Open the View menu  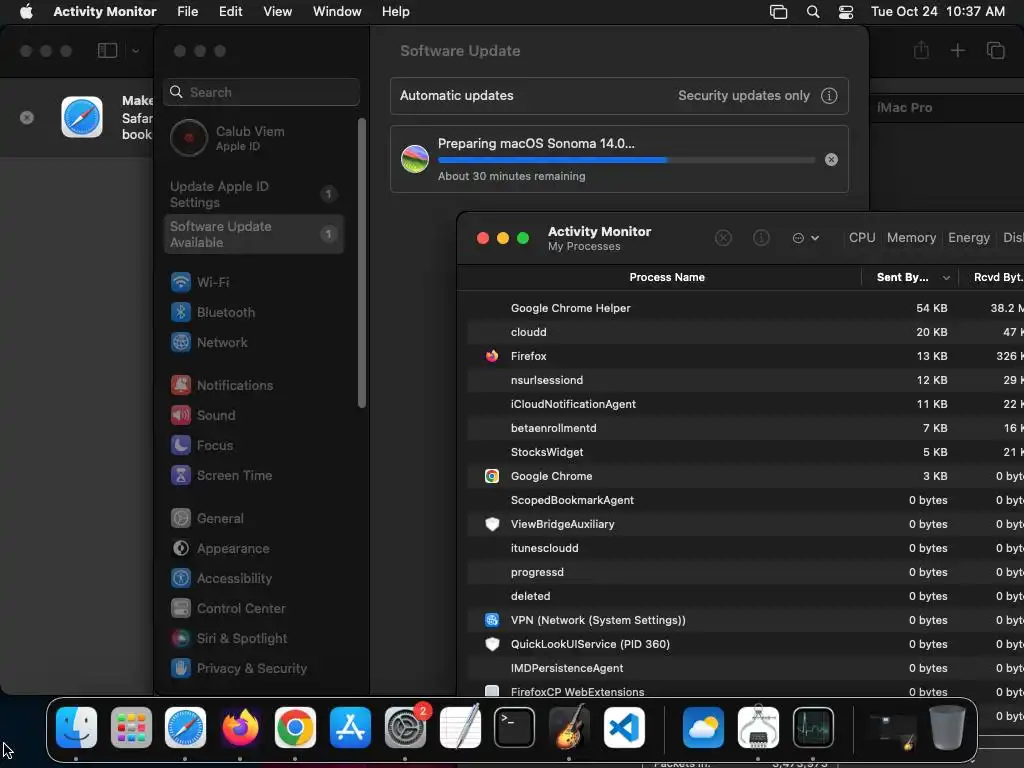(278, 12)
